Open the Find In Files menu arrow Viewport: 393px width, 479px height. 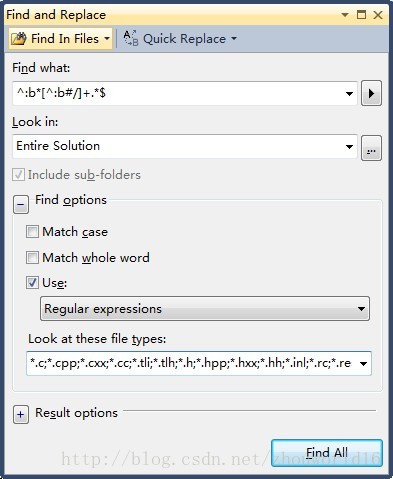[107, 39]
